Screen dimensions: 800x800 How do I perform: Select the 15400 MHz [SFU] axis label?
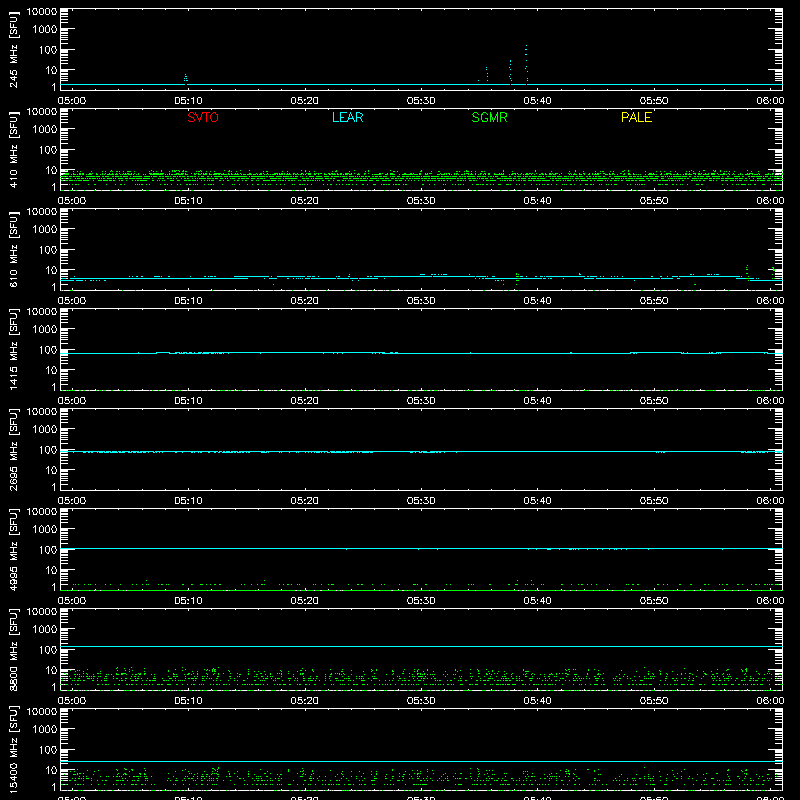[13, 749]
